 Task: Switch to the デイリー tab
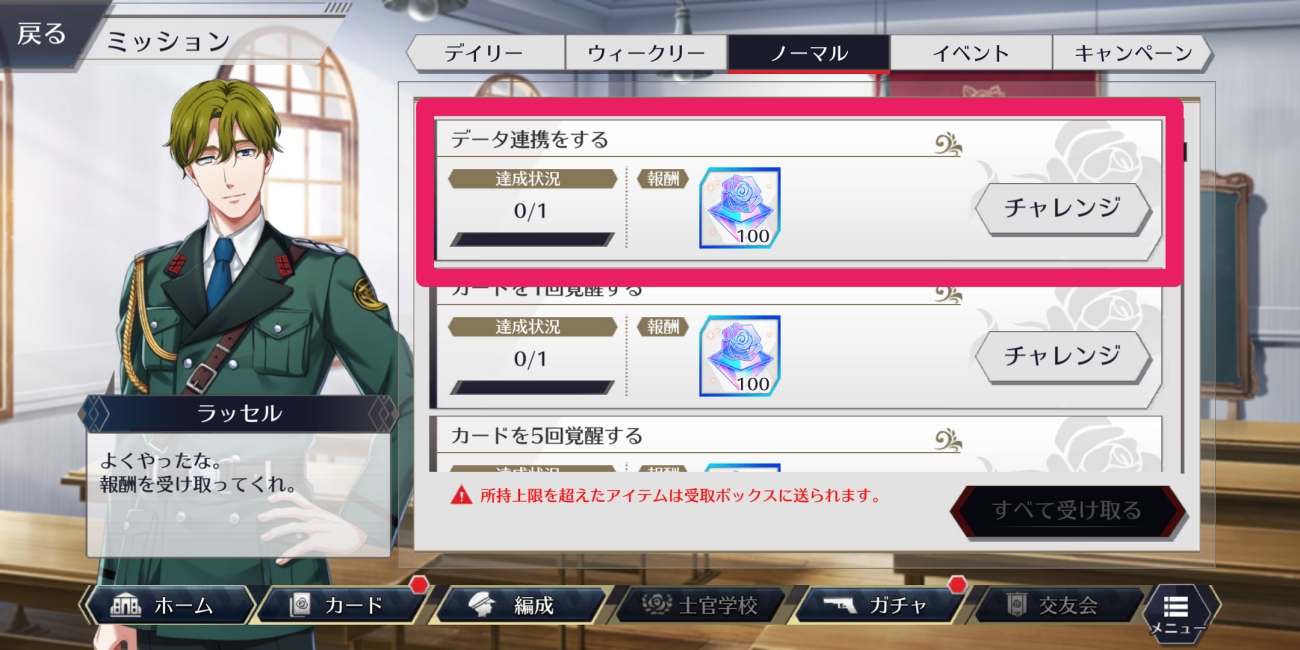(485, 53)
